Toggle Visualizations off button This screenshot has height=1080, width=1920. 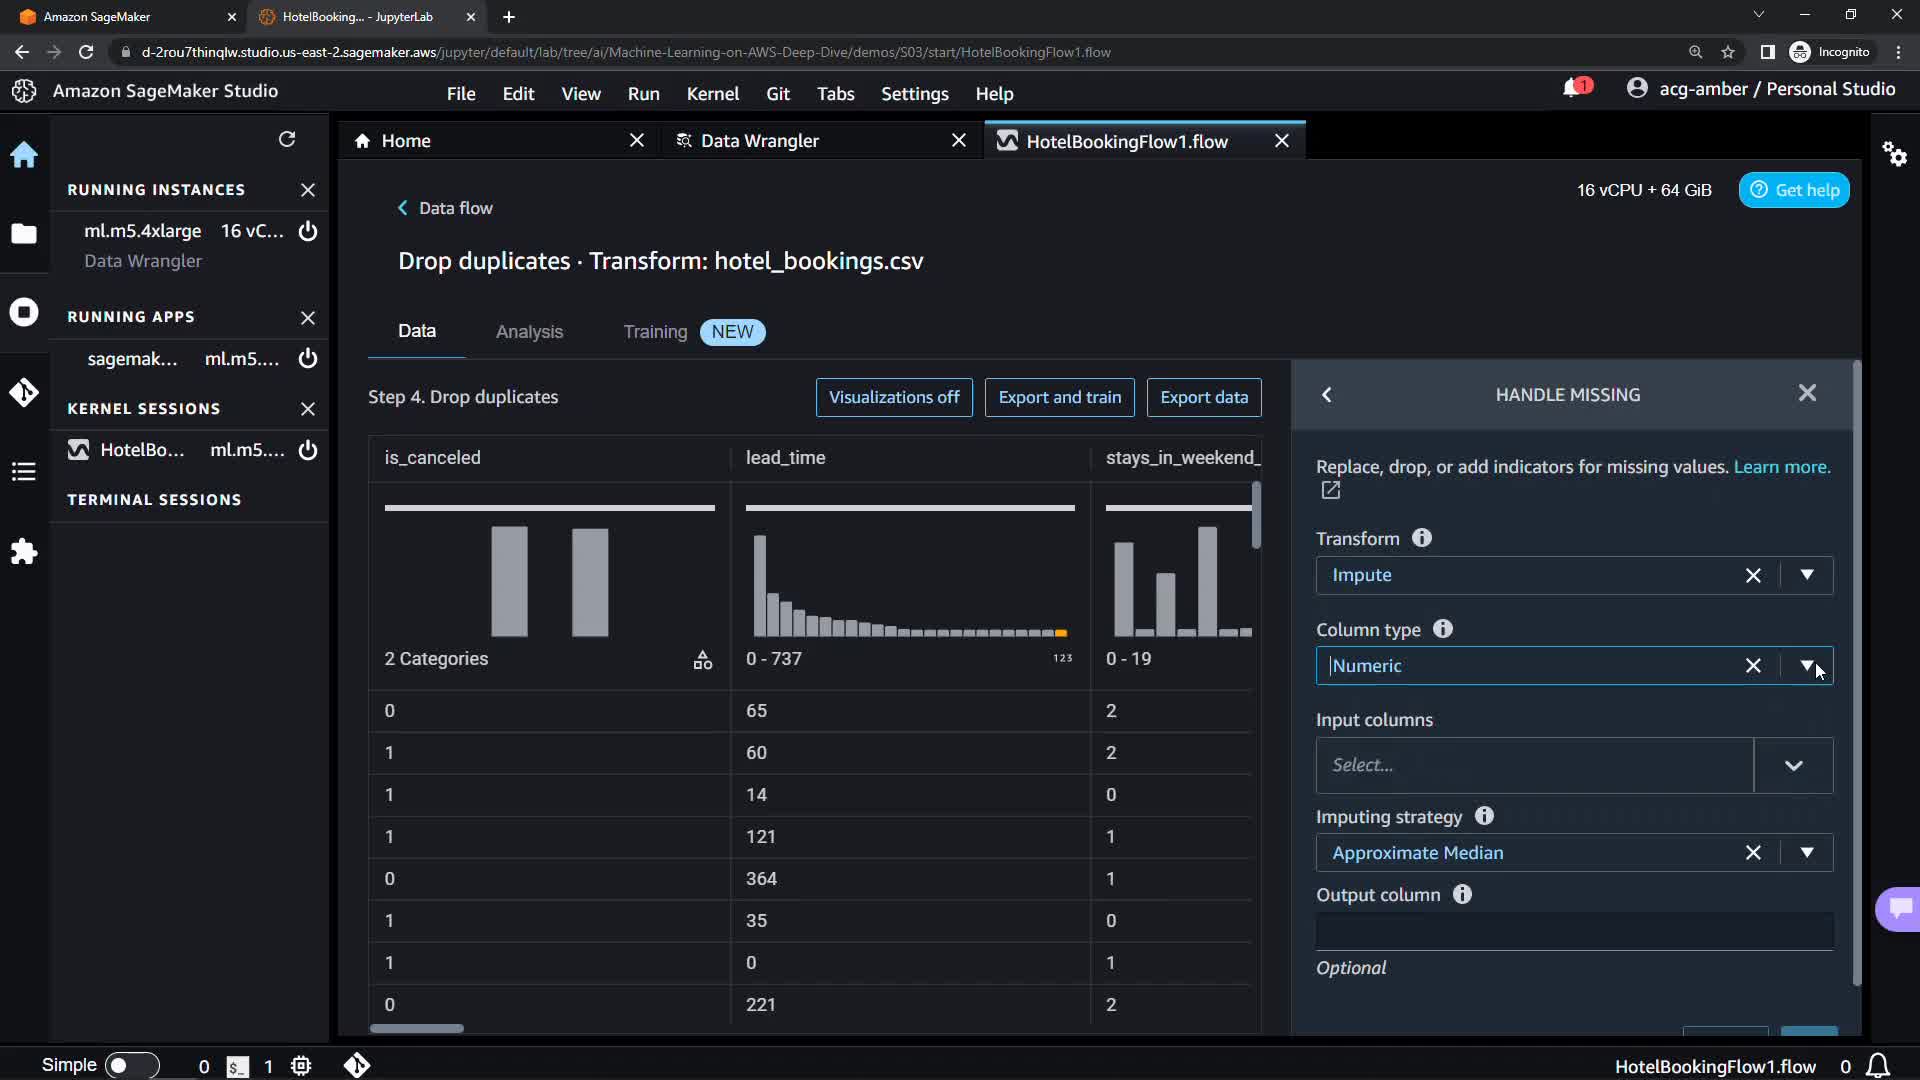click(x=893, y=397)
